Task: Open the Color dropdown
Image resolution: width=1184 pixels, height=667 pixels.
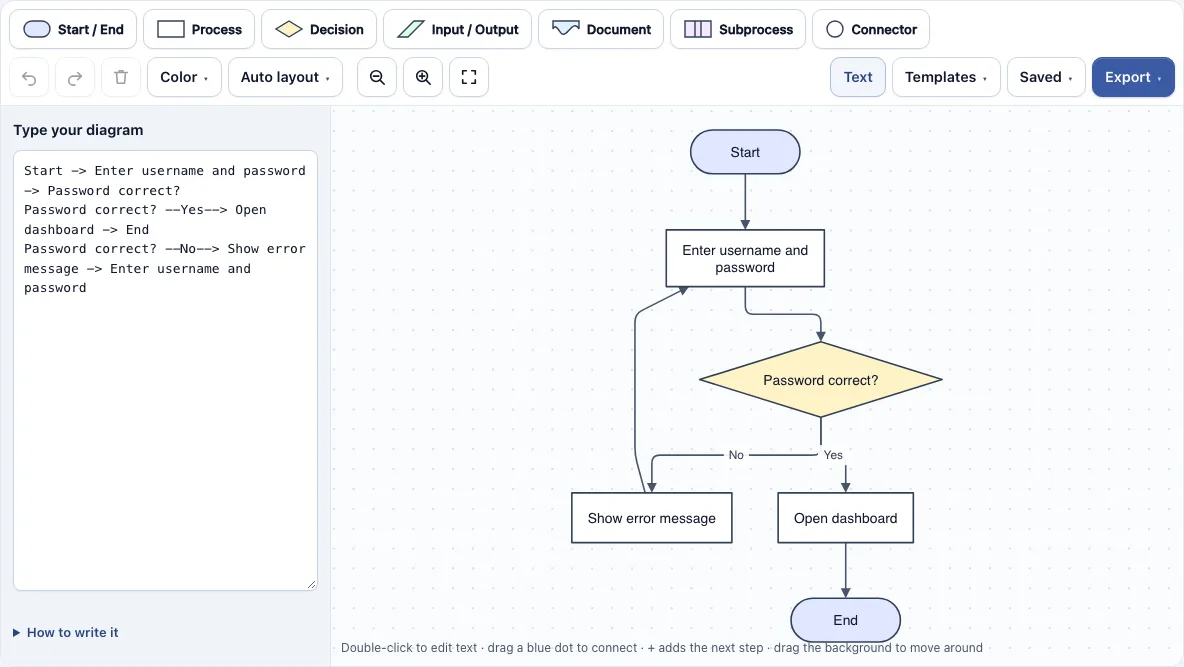Action: point(184,77)
